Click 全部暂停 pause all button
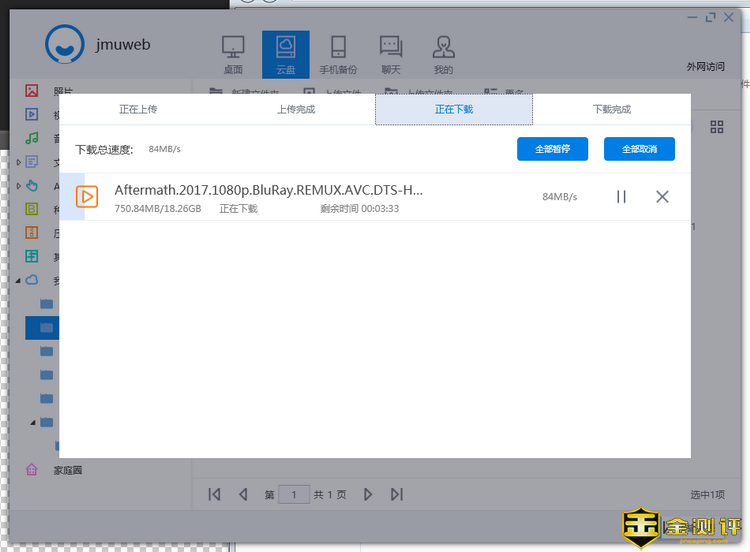Screen dimensions: 750x552 [x=552, y=149]
